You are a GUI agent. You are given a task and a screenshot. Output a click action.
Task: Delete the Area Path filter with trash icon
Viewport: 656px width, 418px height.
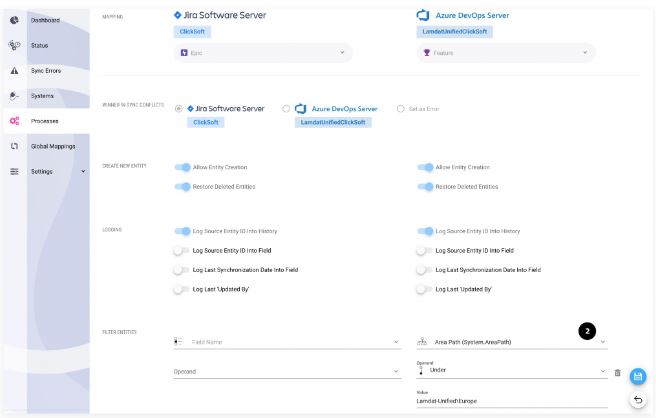[618, 372]
